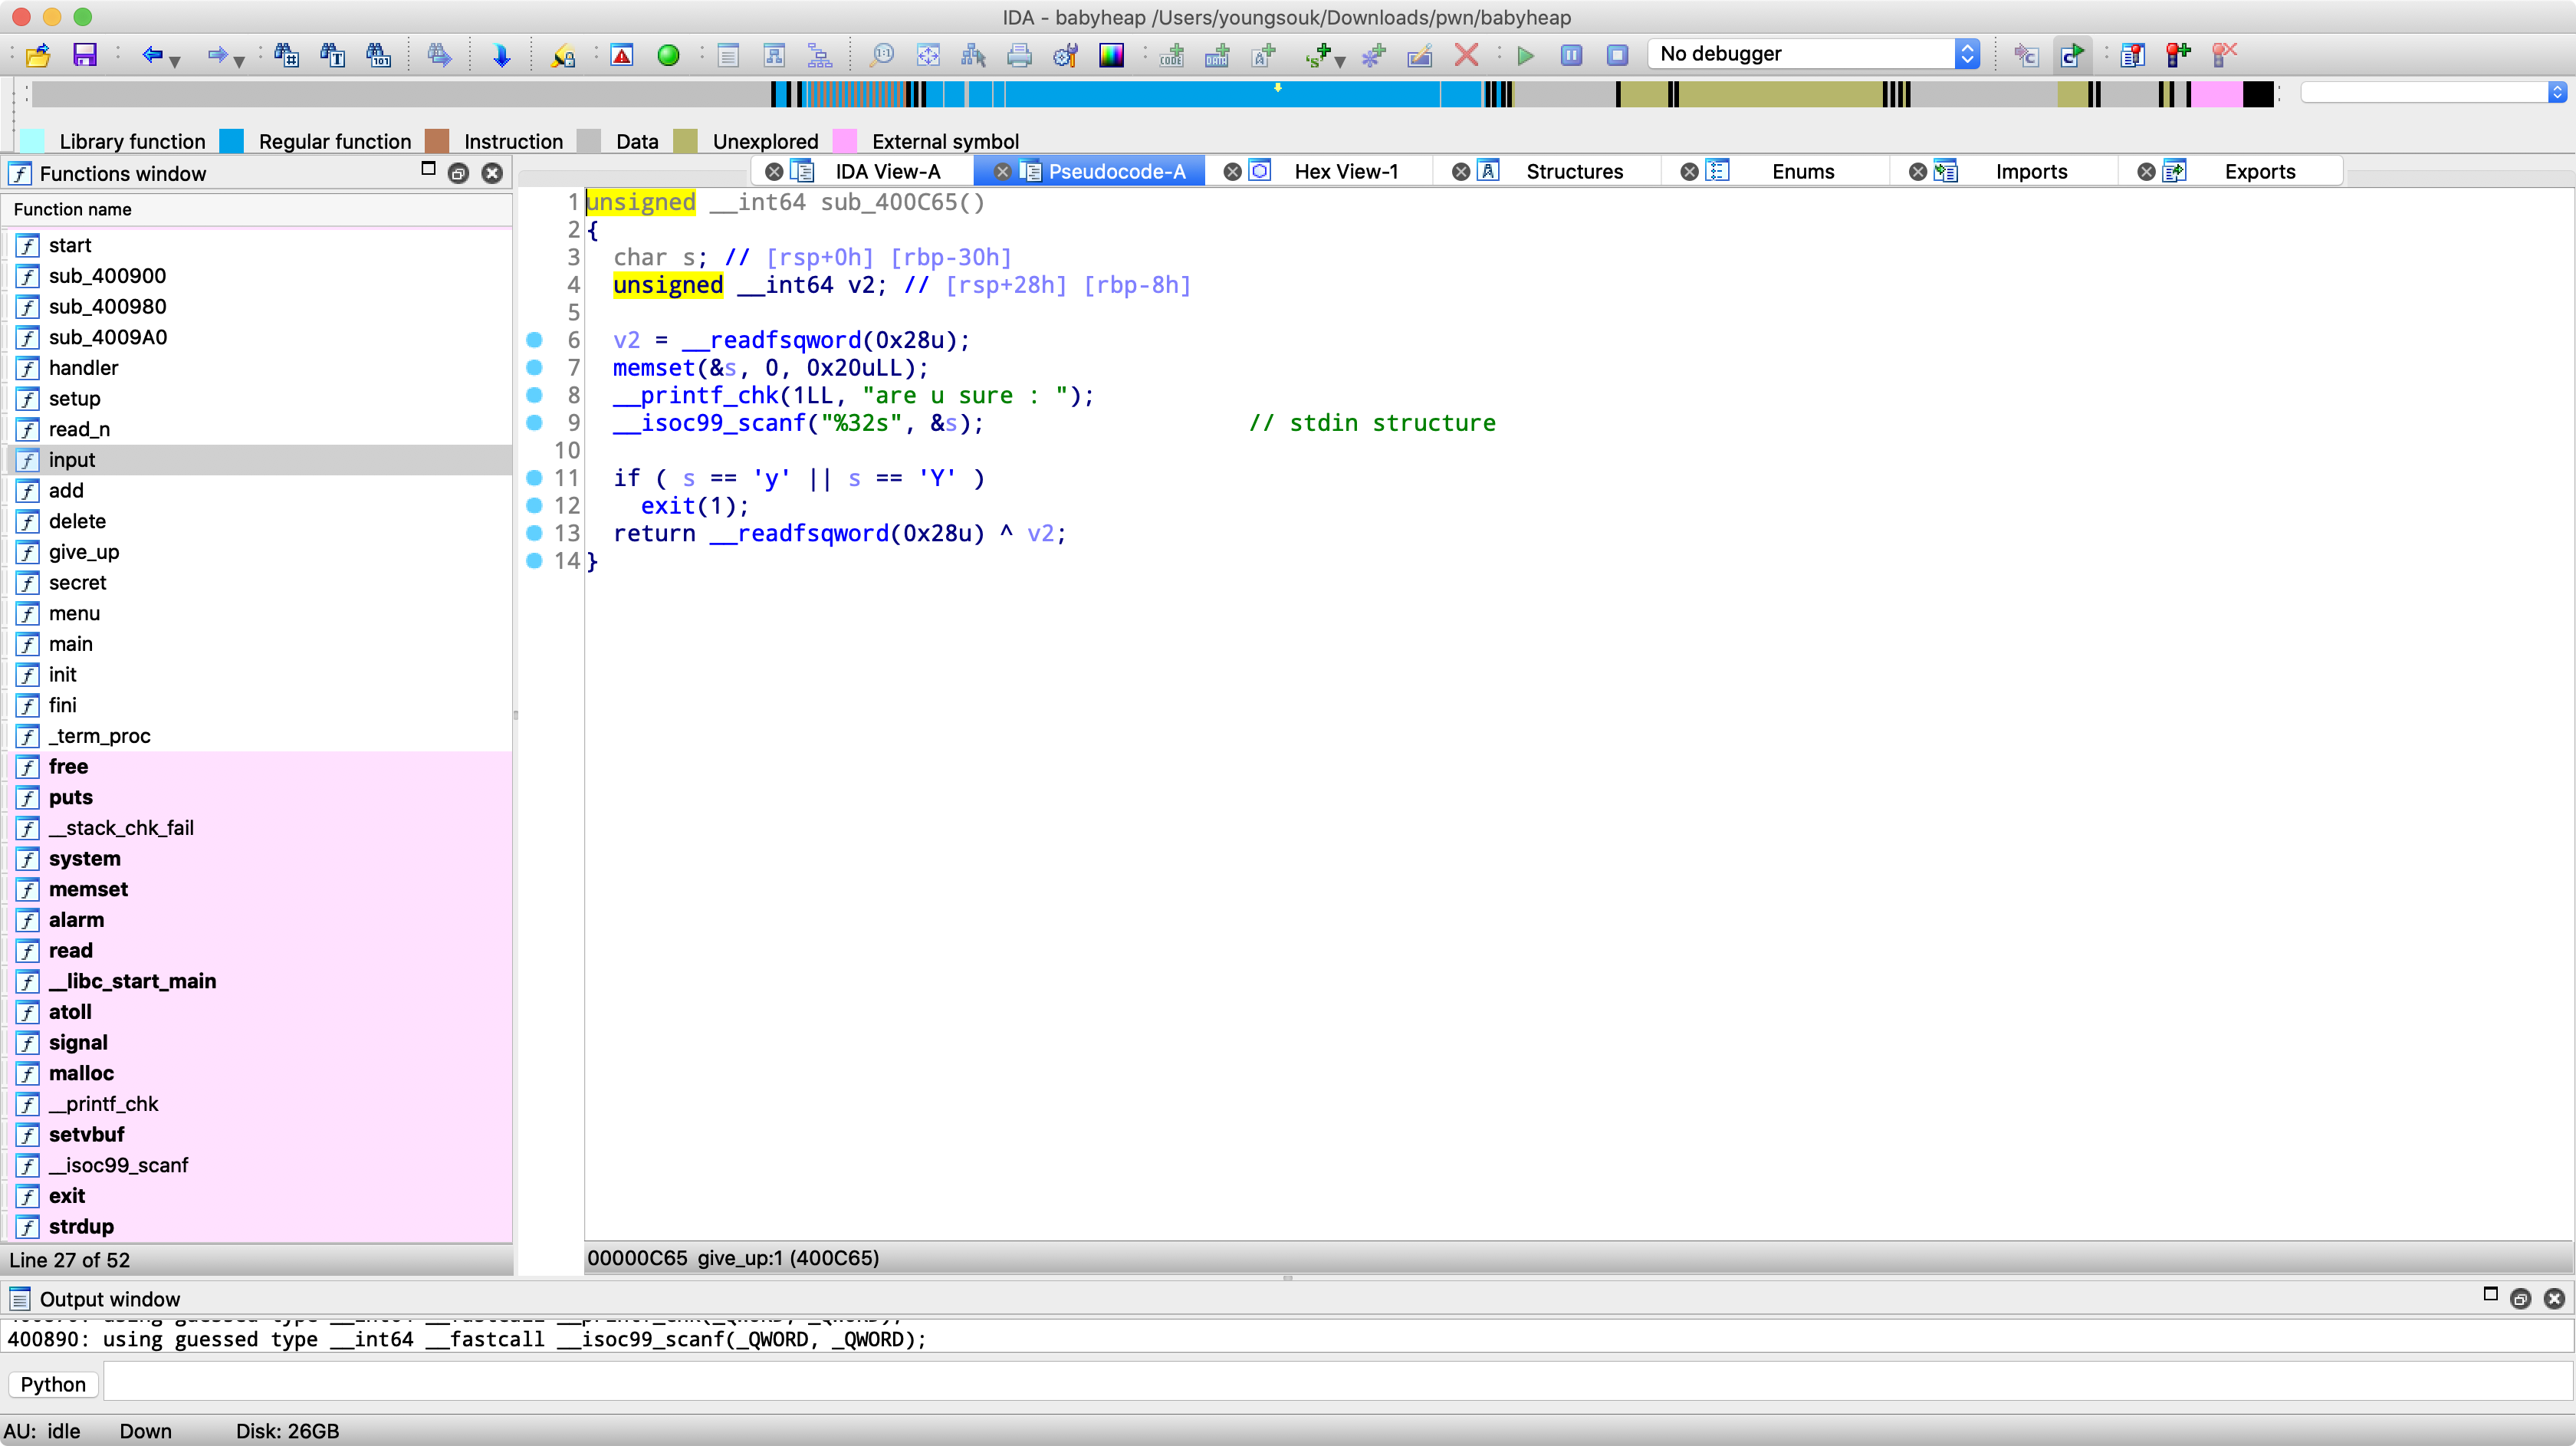Click the pause process button
This screenshot has height=1446, width=2576.
pos(1571,55)
